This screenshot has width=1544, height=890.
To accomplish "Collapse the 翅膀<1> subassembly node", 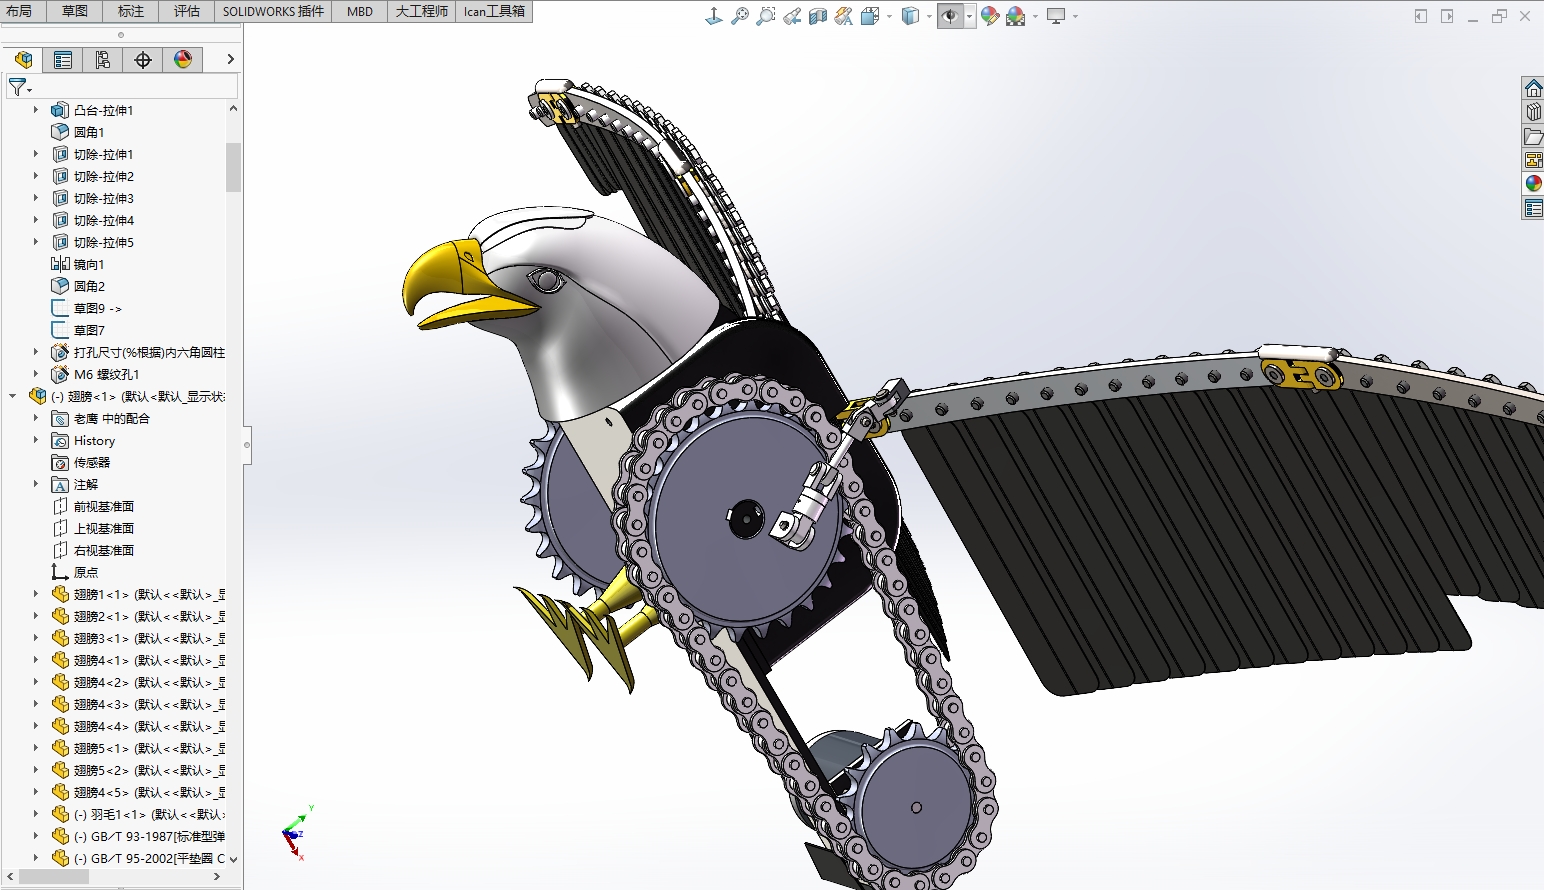I will [13, 396].
